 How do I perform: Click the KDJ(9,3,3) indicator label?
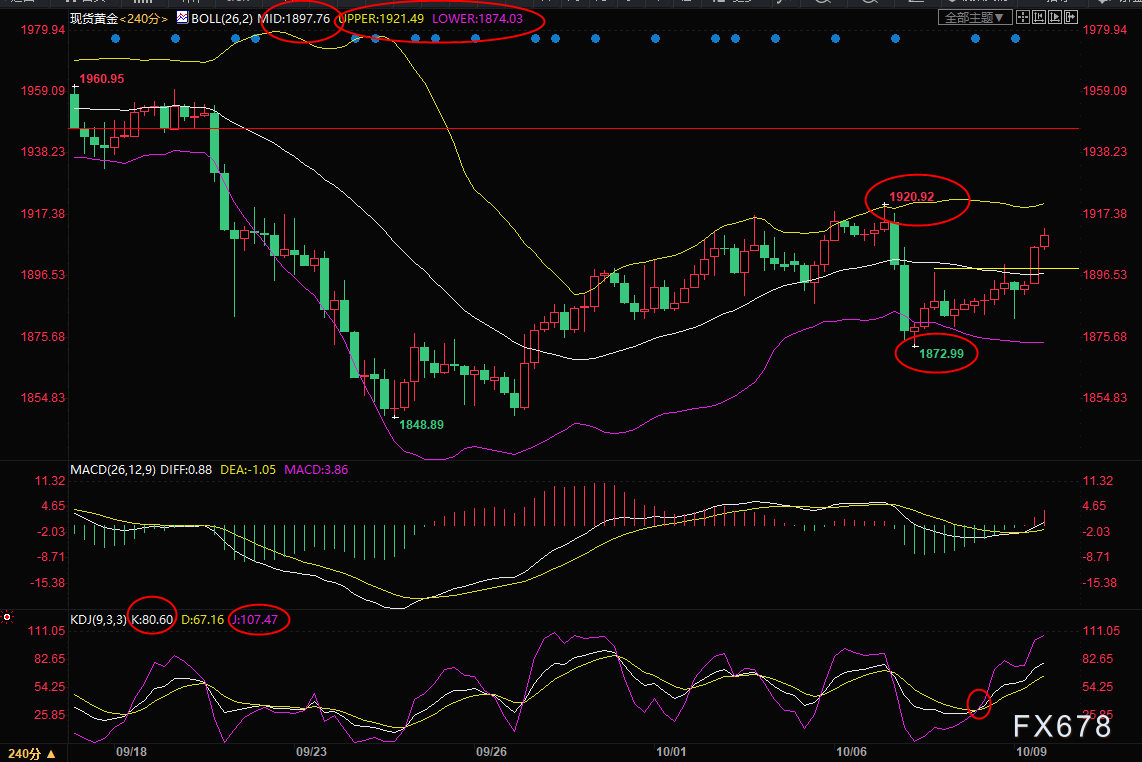[98, 620]
